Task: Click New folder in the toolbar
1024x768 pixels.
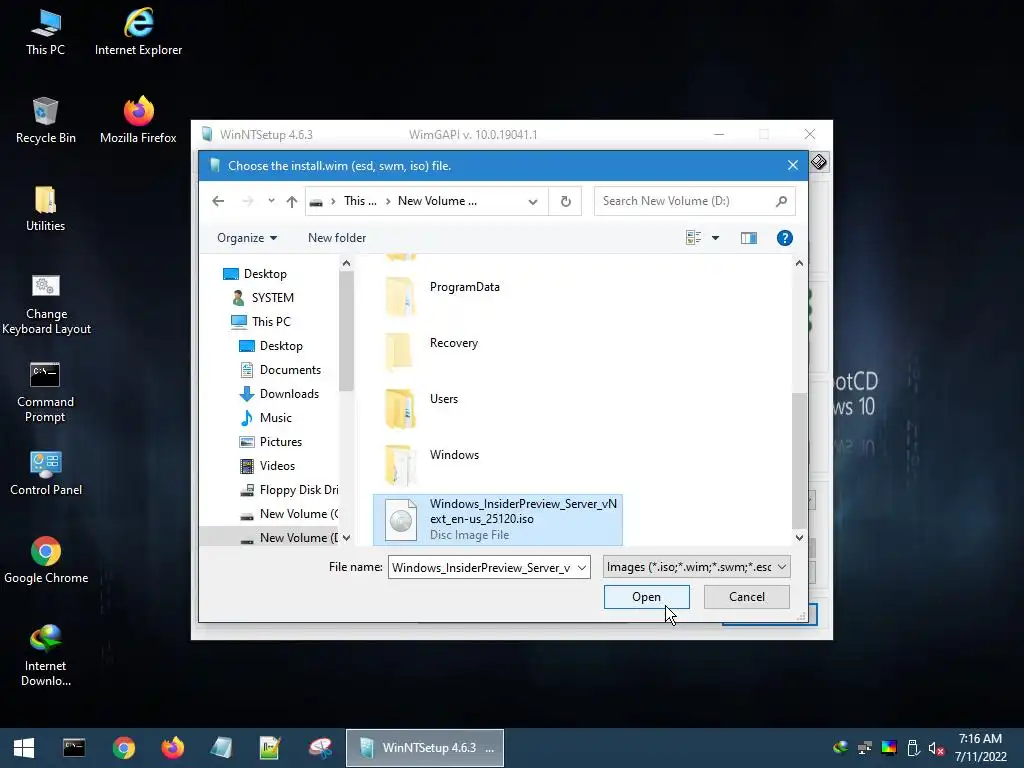Action: 337,238
